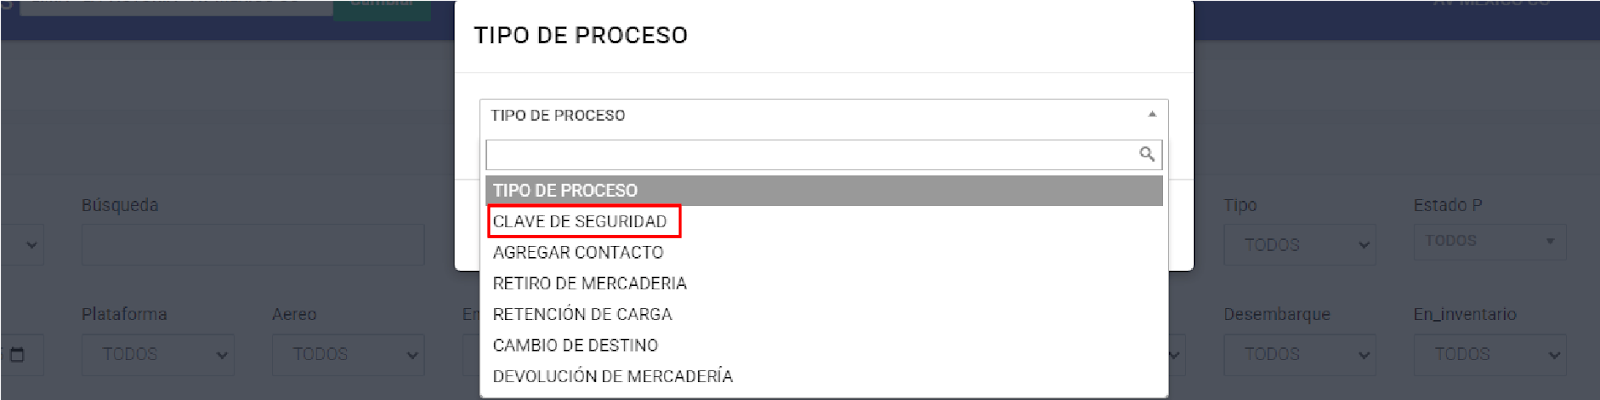Select AGREGAR CONTACTO option
The height and width of the screenshot is (400, 1600).
click(578, 252)
